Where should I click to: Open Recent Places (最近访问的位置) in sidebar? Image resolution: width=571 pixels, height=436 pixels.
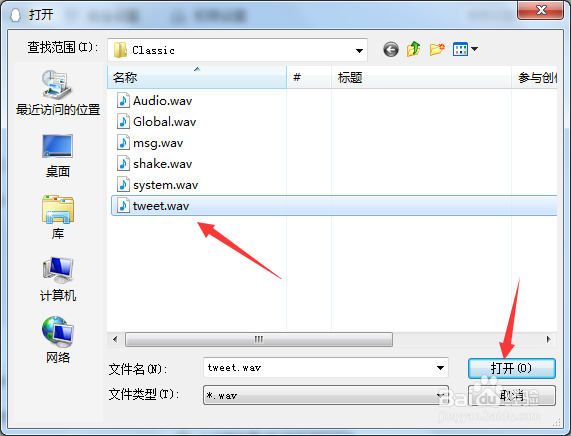coord(58,93)
